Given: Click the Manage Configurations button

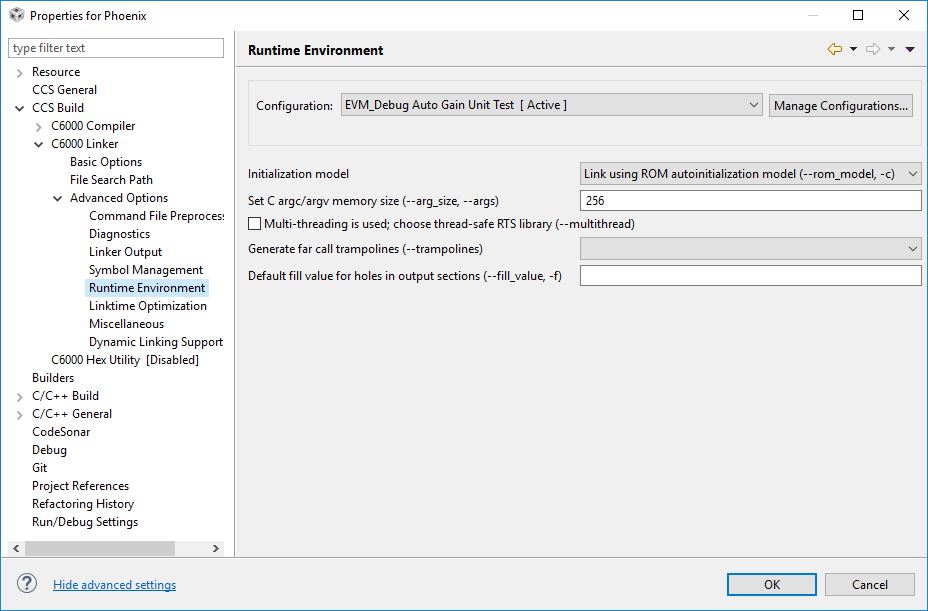Looking at the screenshot, I should click(840, 105).
